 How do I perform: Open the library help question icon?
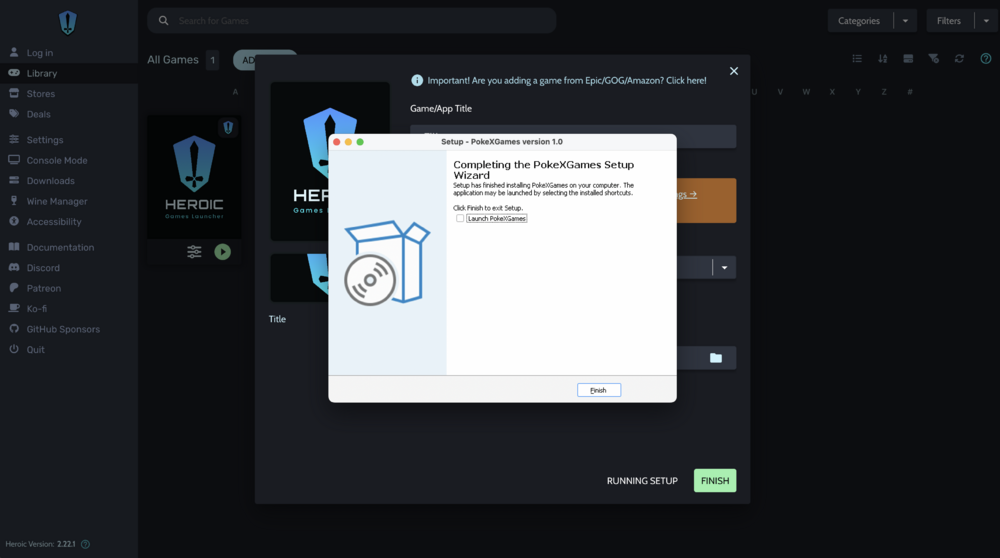pyautogui.click(x=986, y=59)
